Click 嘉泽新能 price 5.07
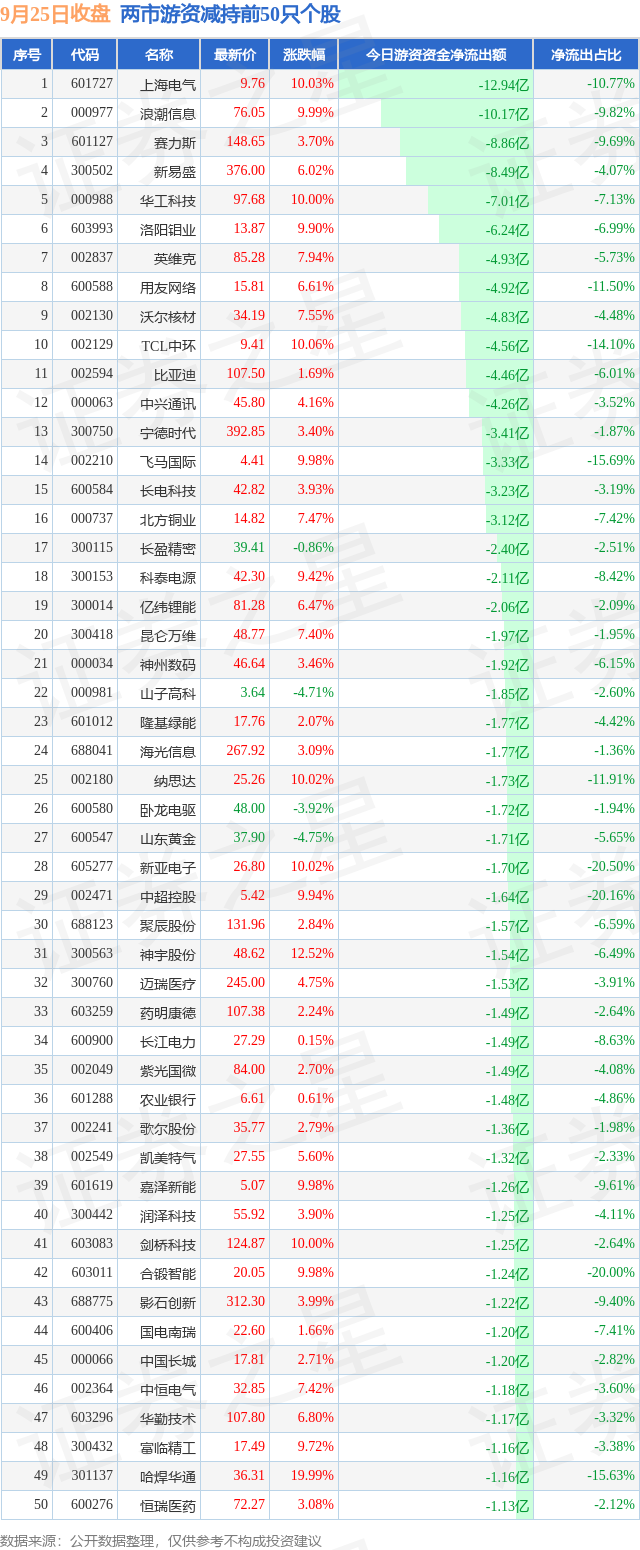Image resolution: width=640 pixels, height=1550 pixels. tap(253, 1186)
